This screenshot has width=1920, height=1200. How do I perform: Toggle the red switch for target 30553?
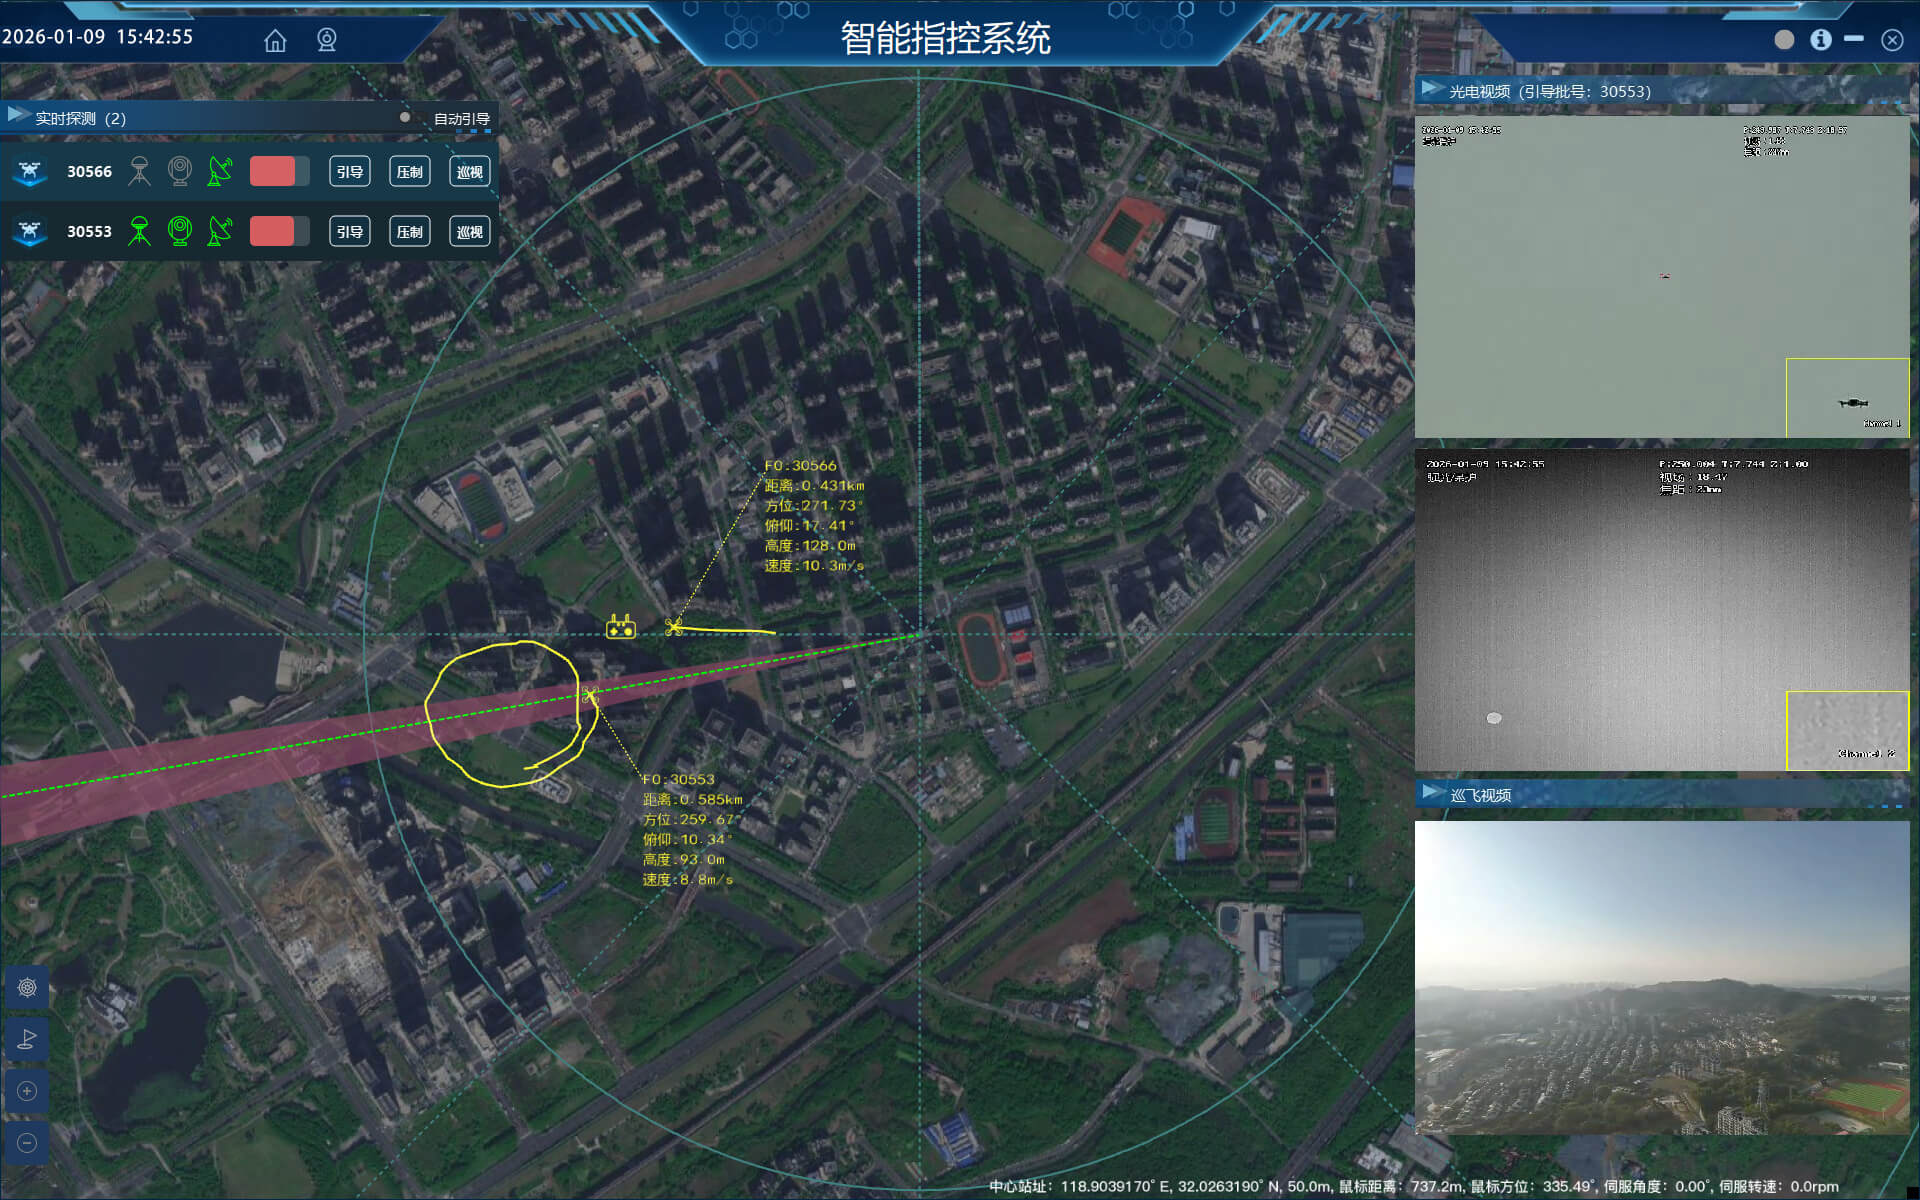(279, 231)
